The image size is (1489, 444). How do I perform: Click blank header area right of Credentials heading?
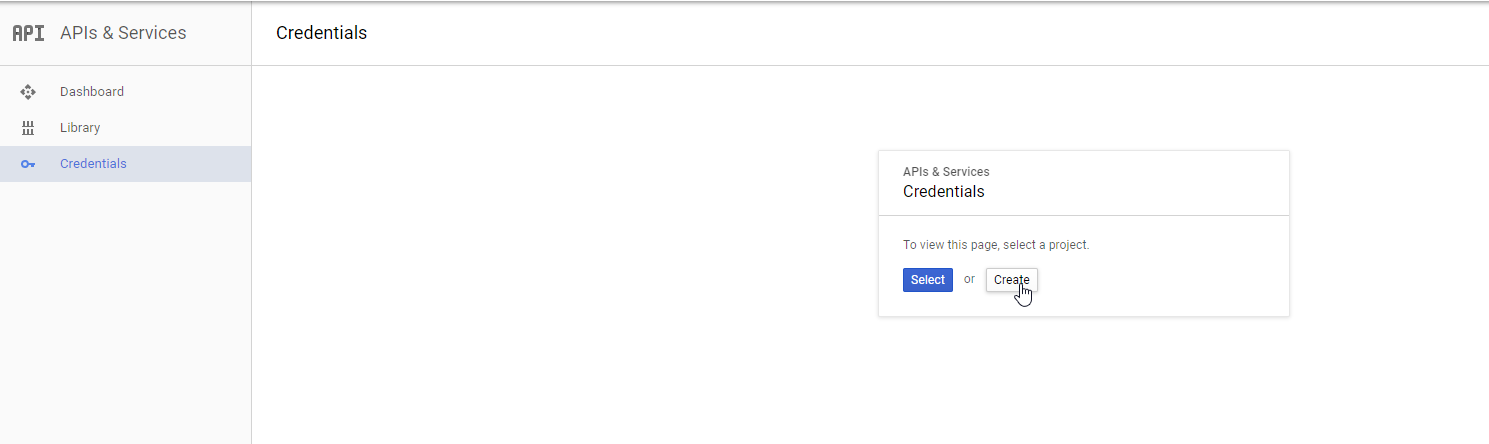pos(900,33)
